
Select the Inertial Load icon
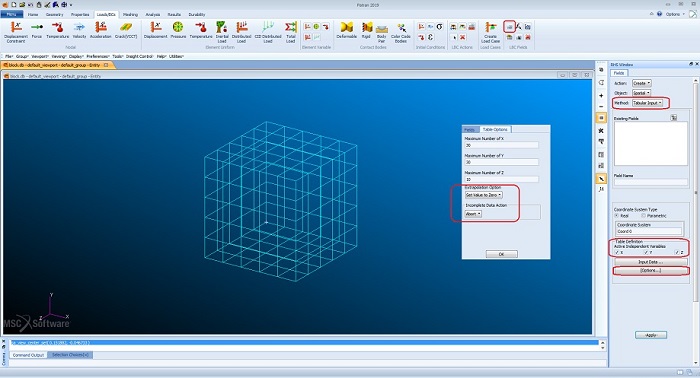[222, 32]
